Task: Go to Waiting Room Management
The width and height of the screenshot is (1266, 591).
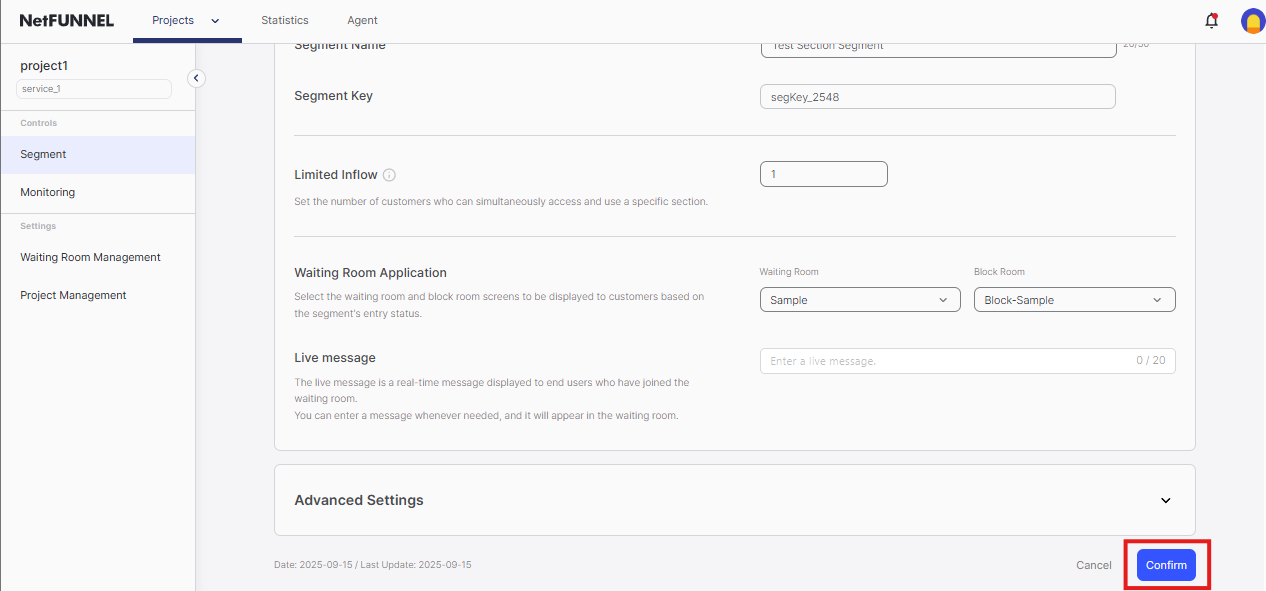Action: click(90, 257)
